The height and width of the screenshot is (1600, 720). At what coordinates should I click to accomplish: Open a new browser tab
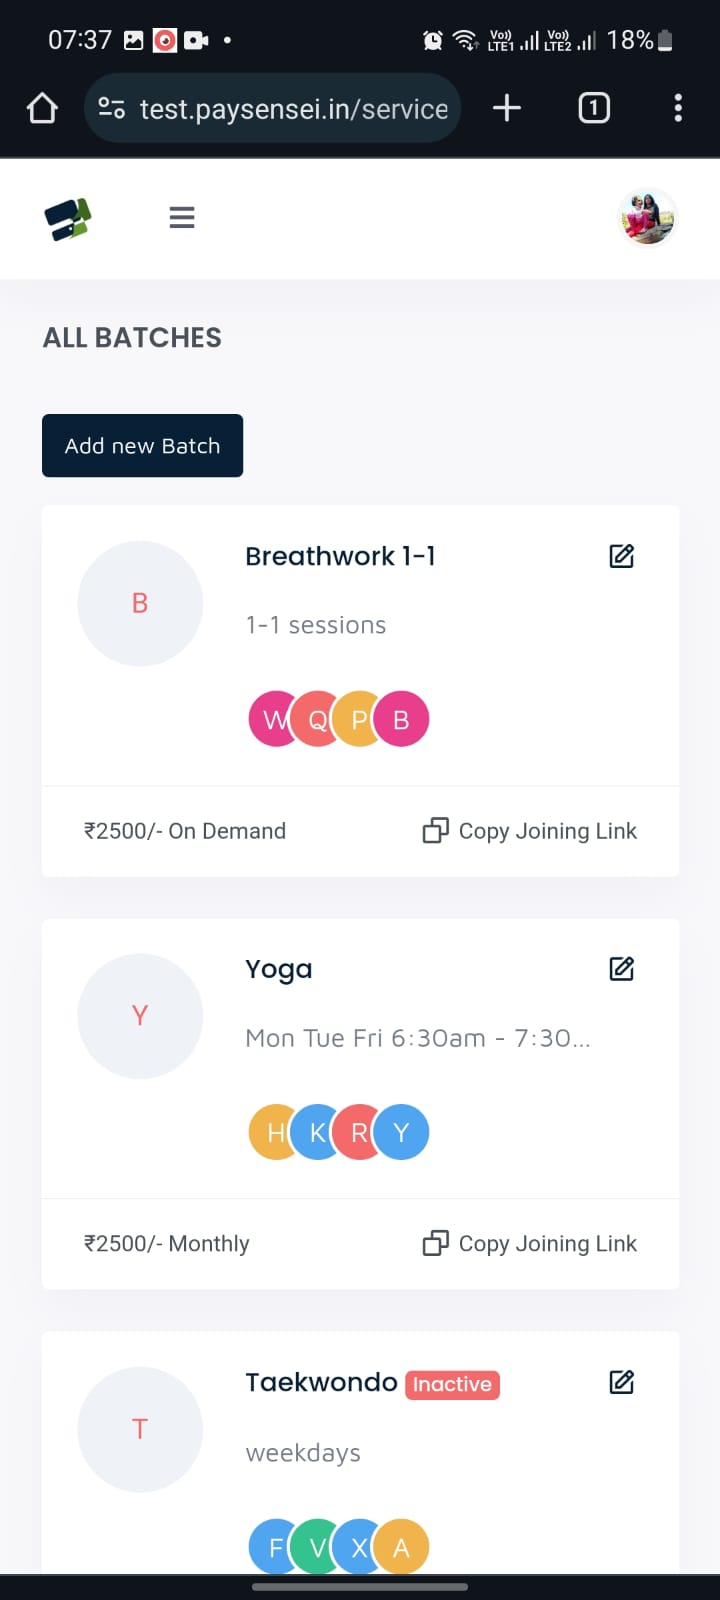point(507,108)
